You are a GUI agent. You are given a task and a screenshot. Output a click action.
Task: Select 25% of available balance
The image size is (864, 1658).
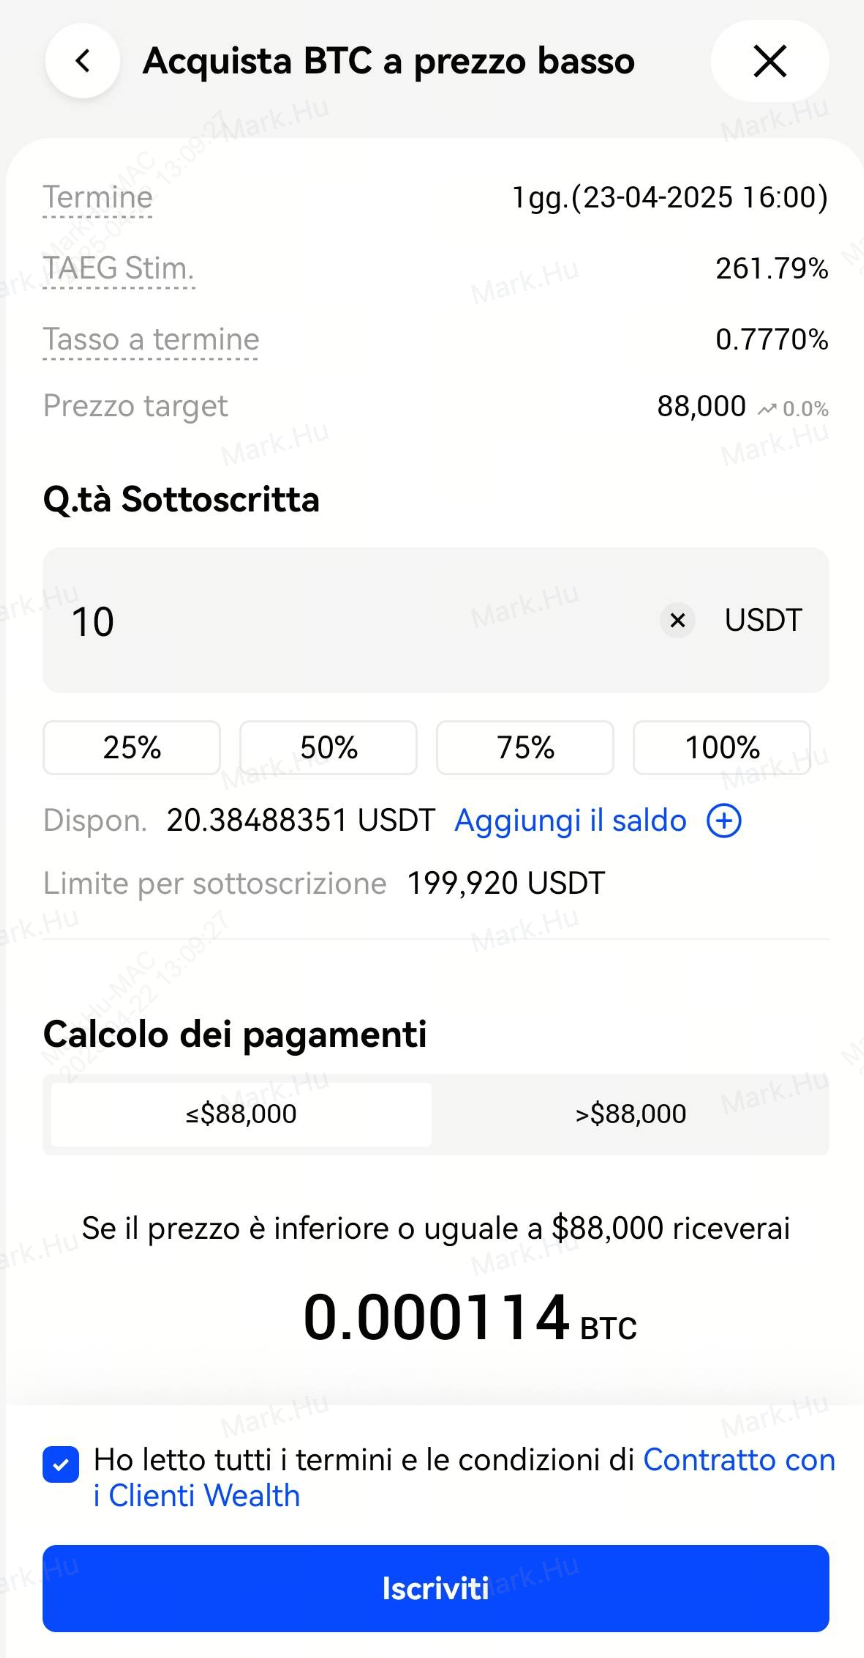coord(132,747)
